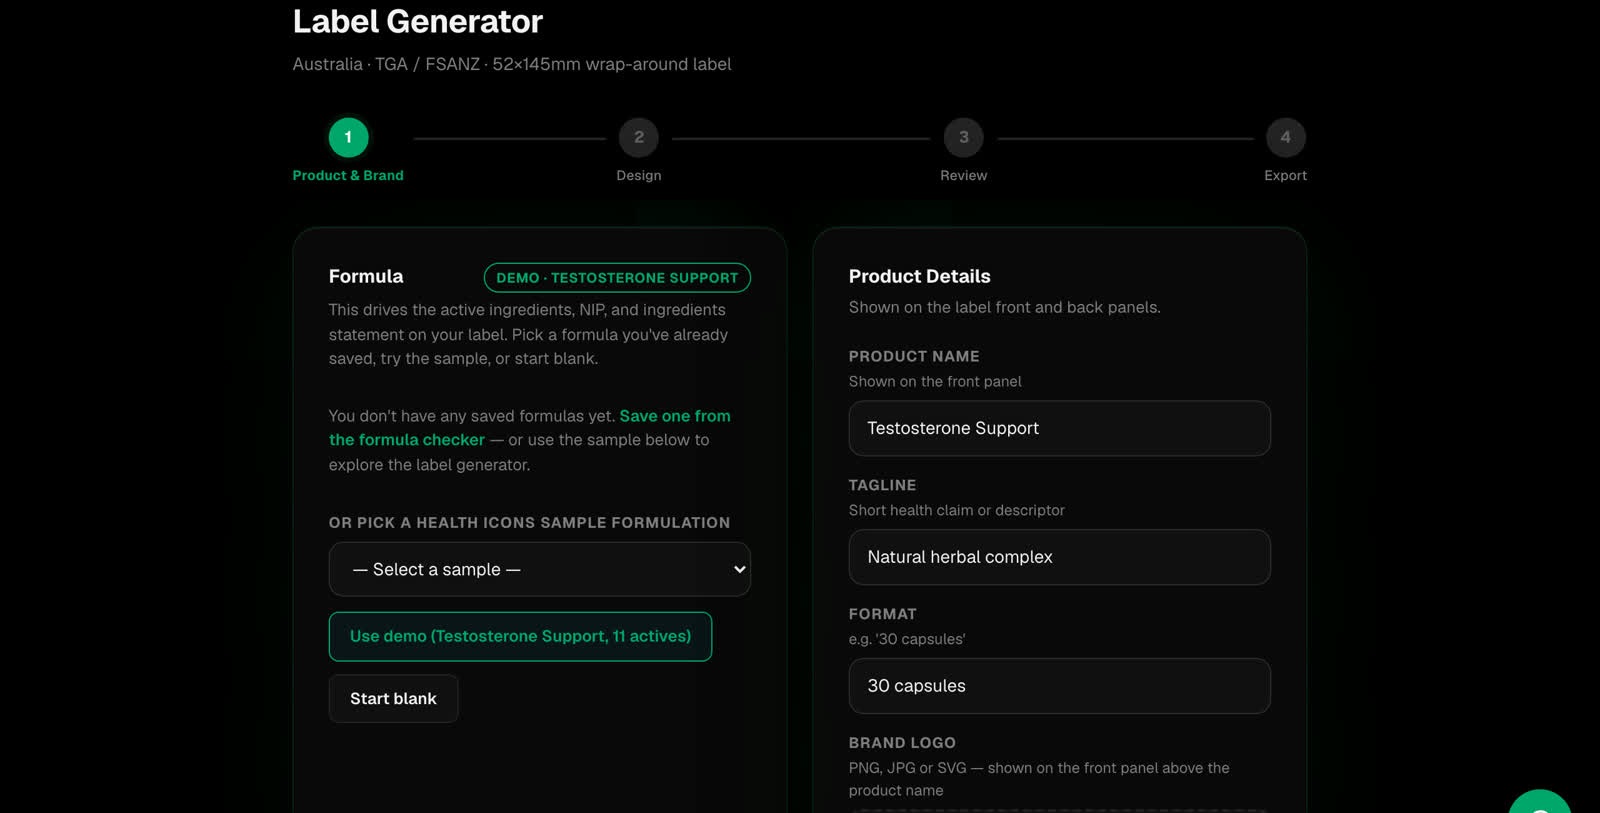Follow the Save one from the formula checker link

pos(530,428)
